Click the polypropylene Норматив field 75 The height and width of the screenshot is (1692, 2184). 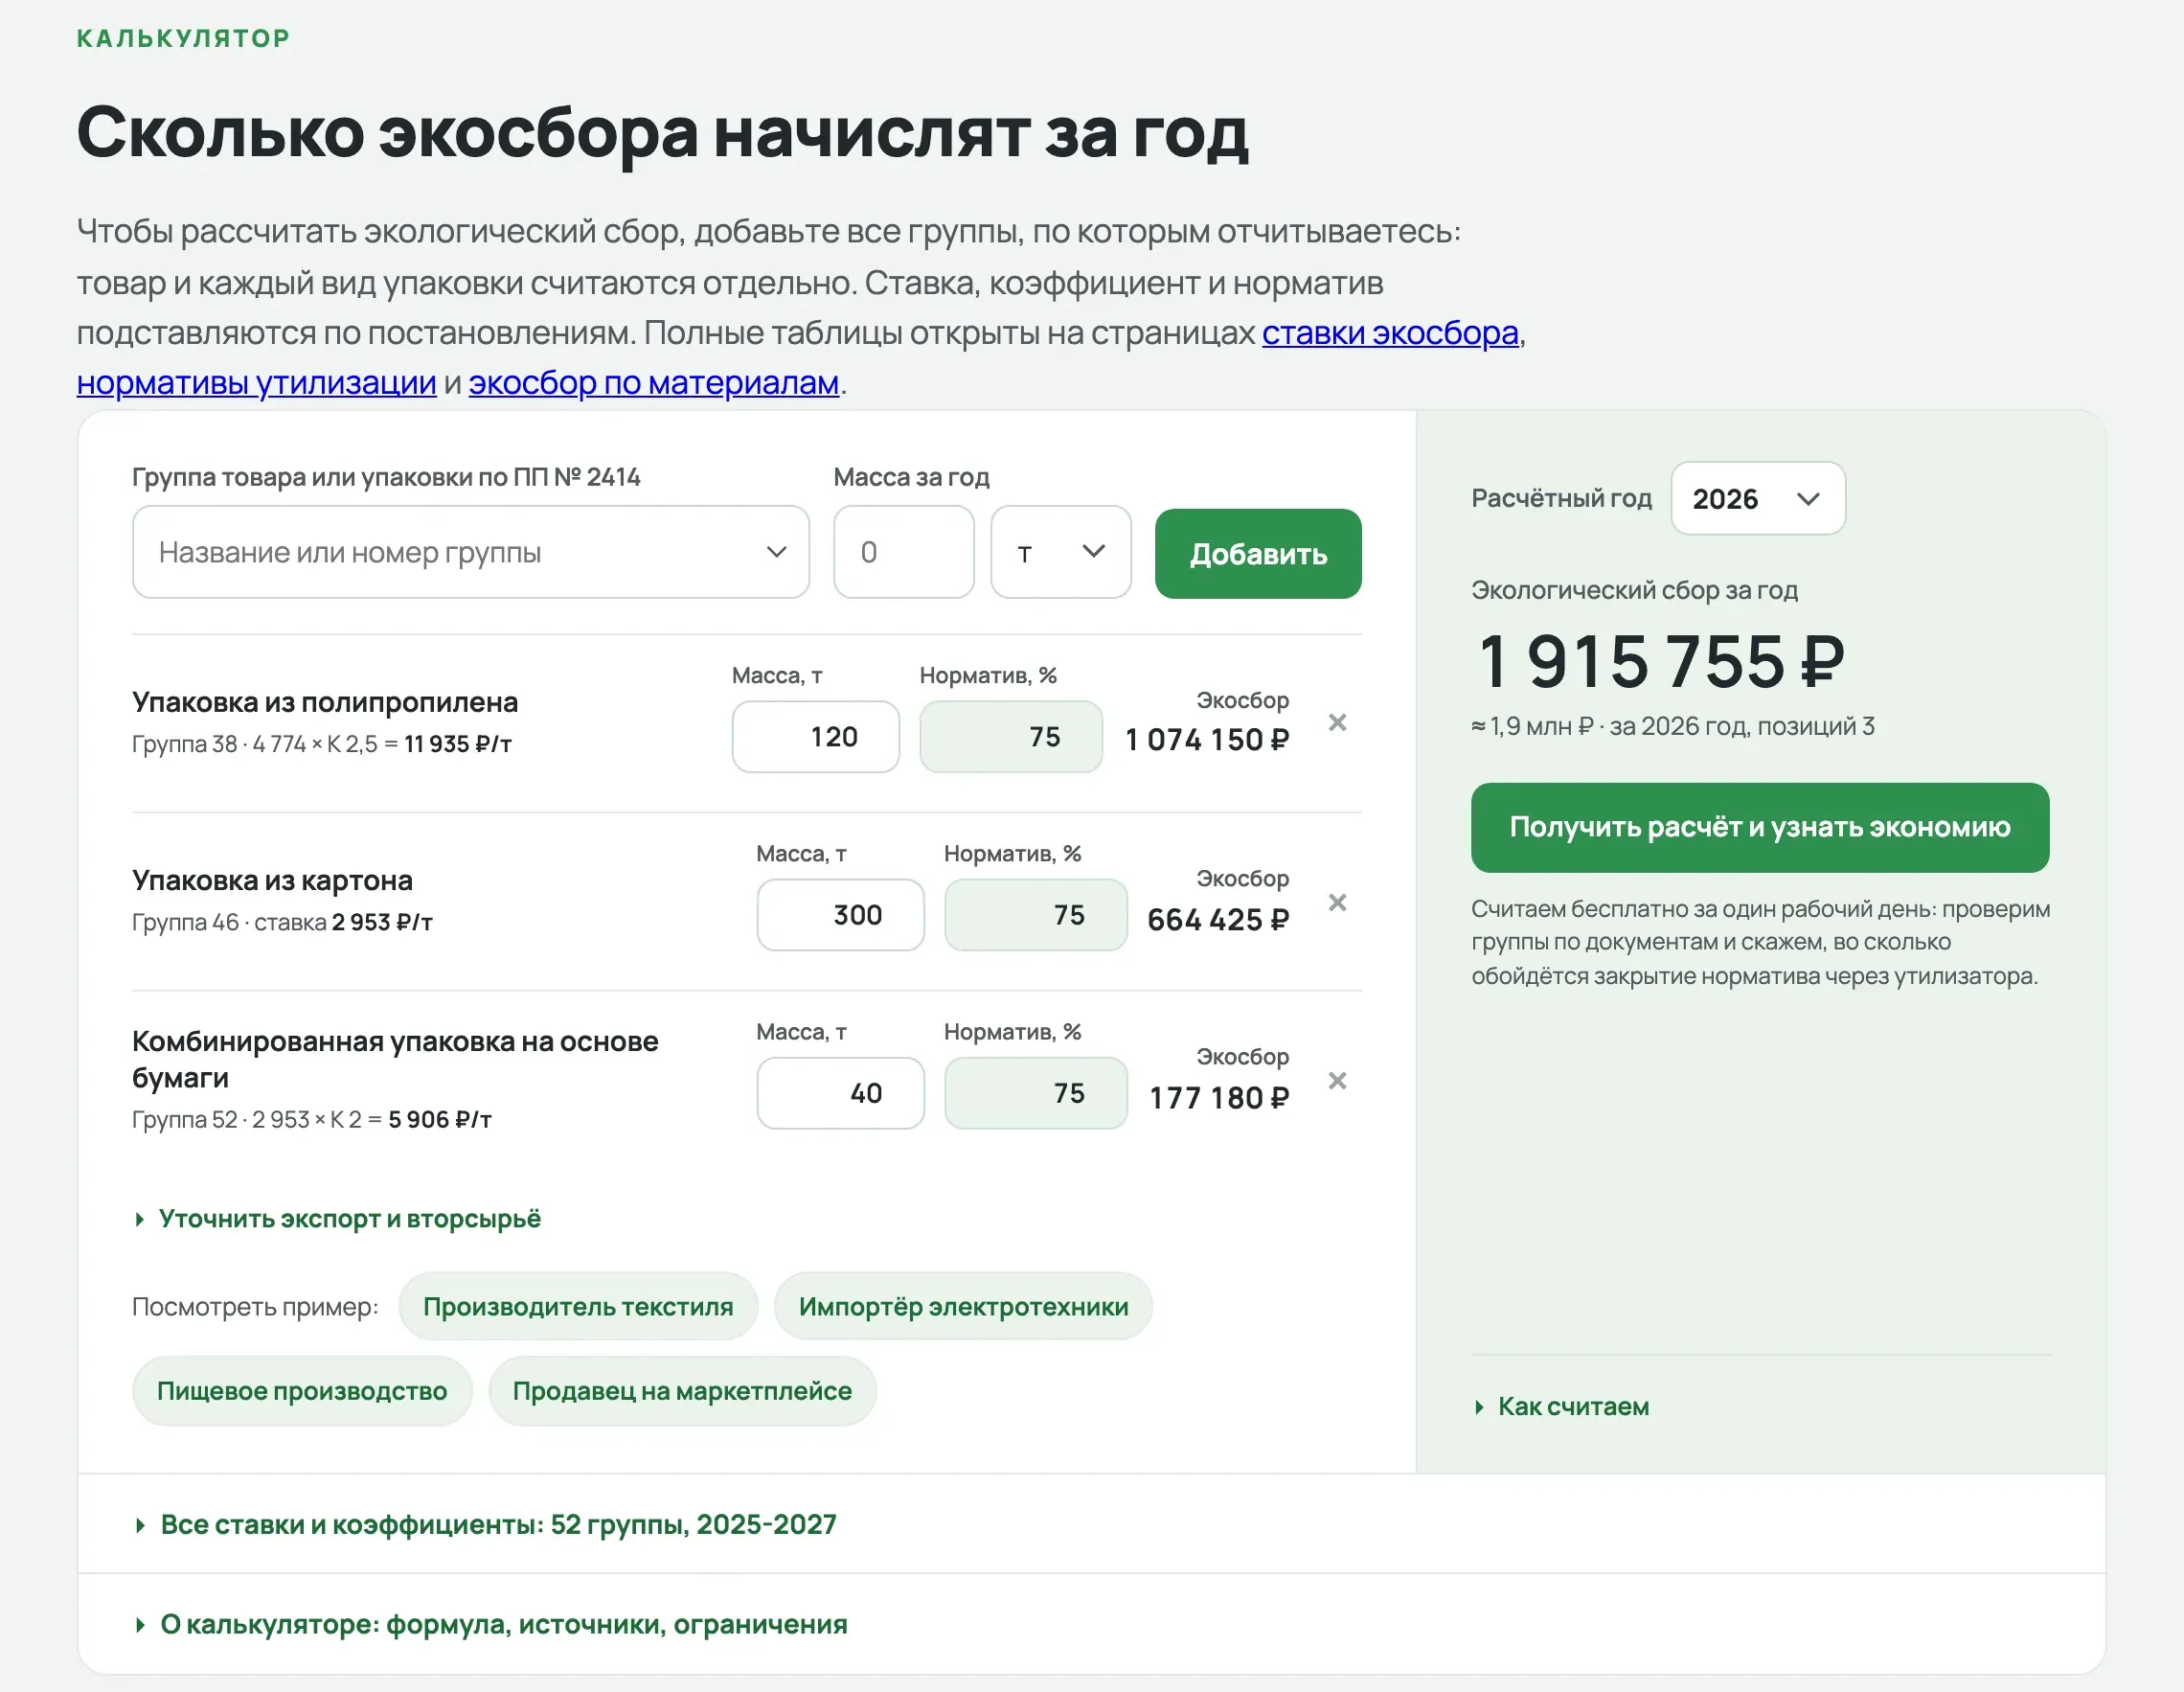pyautogui.click(x=1011, y=737)
